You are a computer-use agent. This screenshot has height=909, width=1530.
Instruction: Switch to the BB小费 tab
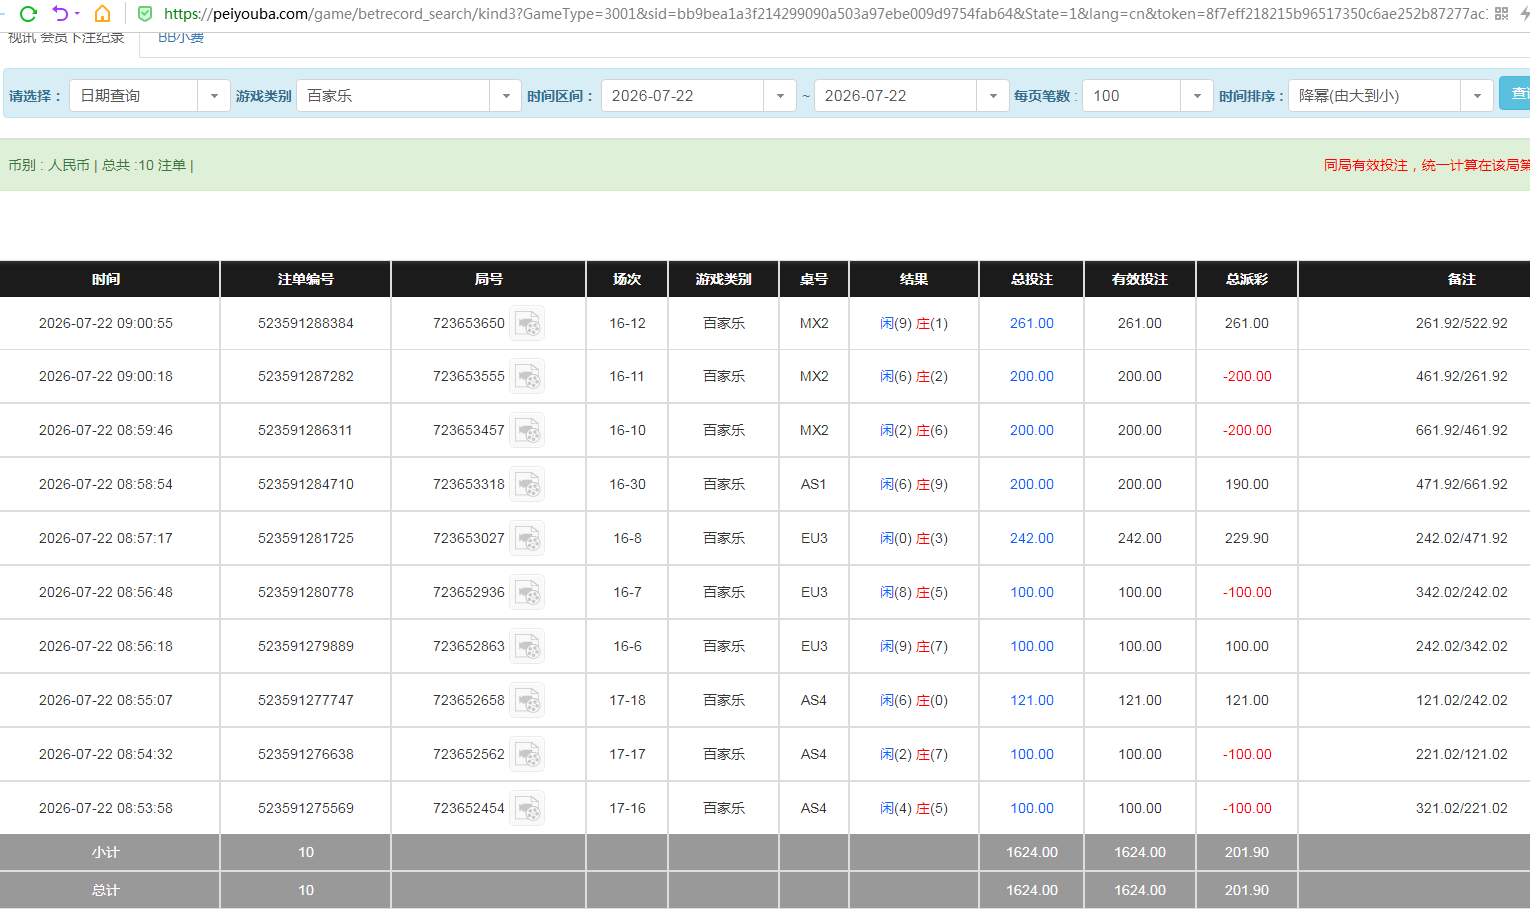pos(181,38)
